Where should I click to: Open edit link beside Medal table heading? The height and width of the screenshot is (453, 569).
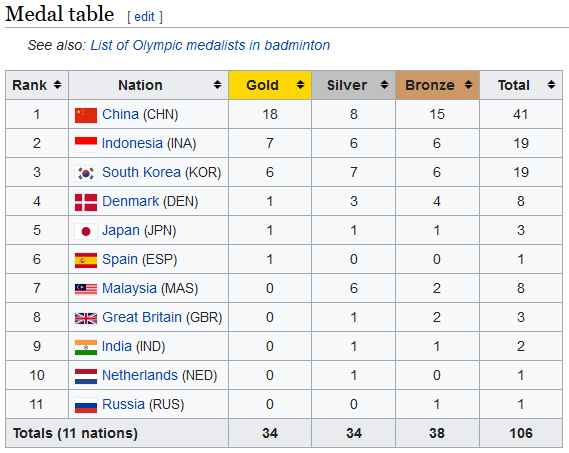pos(144,17)
